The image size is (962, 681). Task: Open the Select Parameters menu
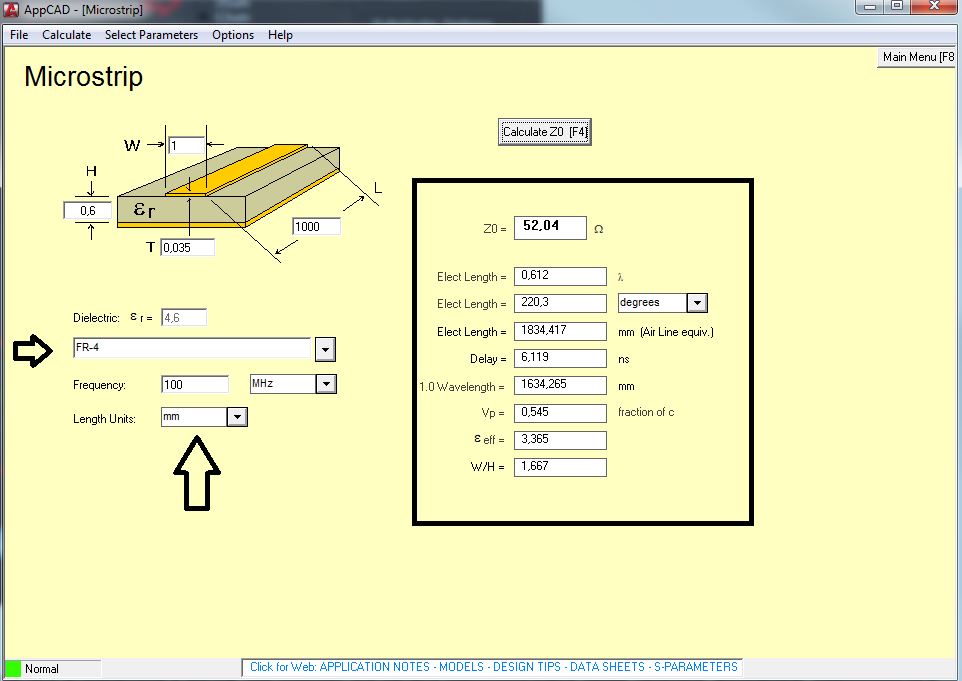(x=151, y=35)
